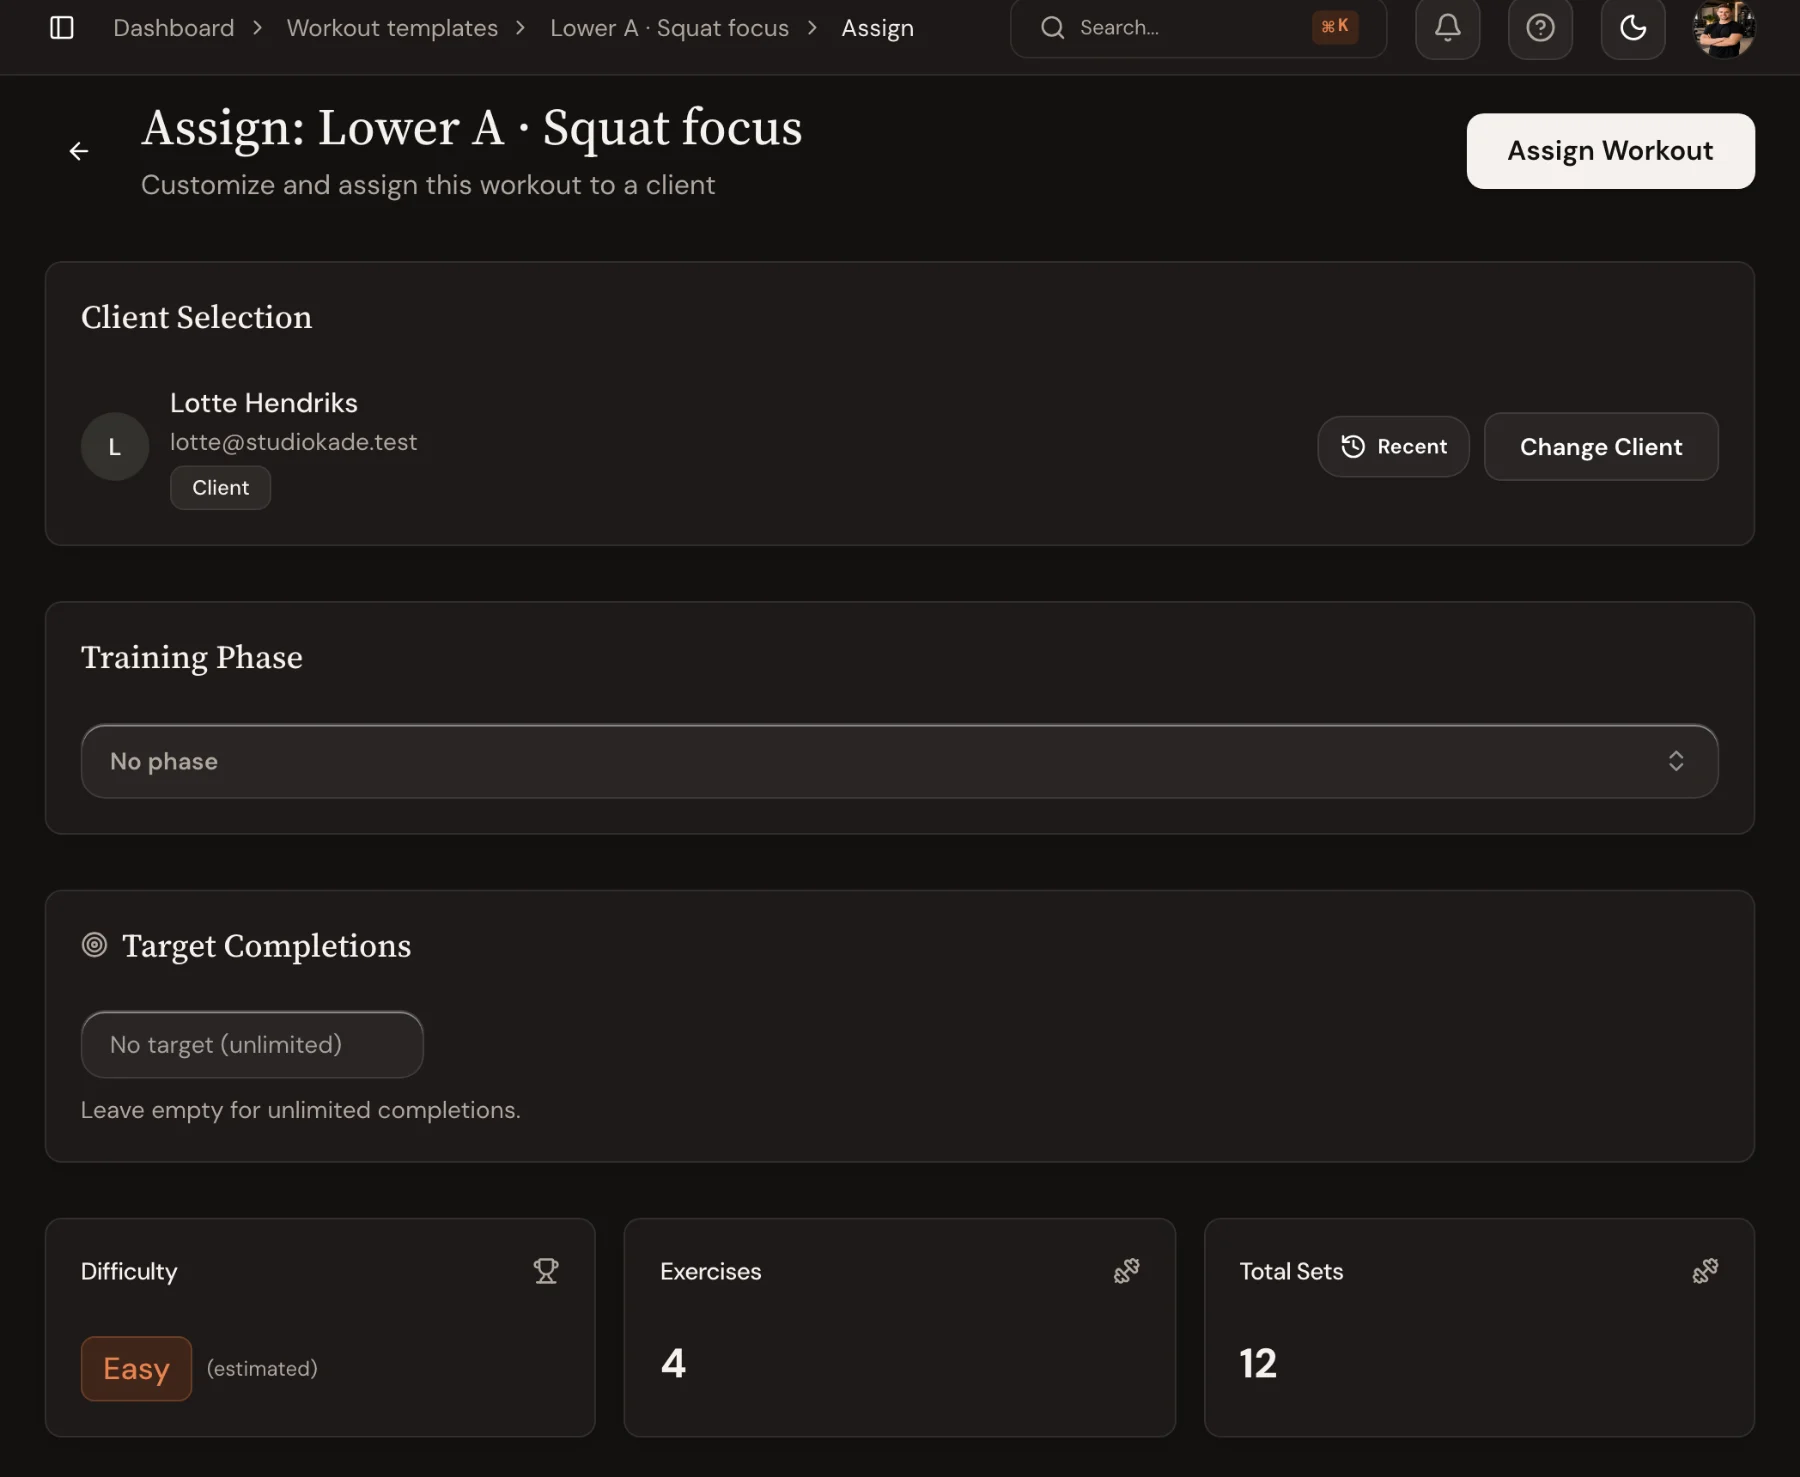Click the dumbbell icon in Total Sets card

(x=1705, y=1271)
